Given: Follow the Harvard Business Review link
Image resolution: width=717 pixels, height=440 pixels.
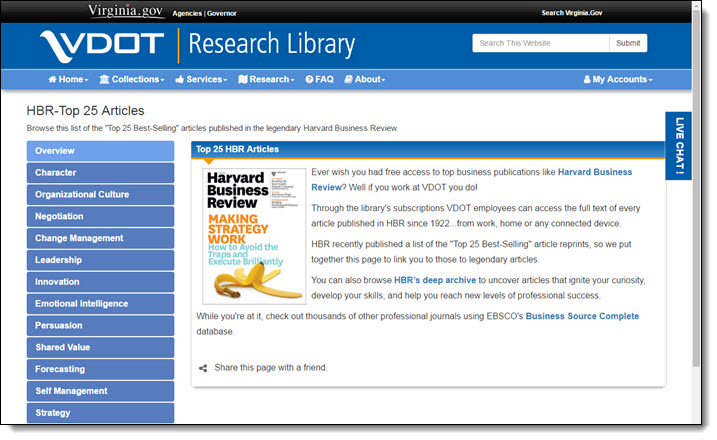Looking at the screenshot, I should 594,172.
